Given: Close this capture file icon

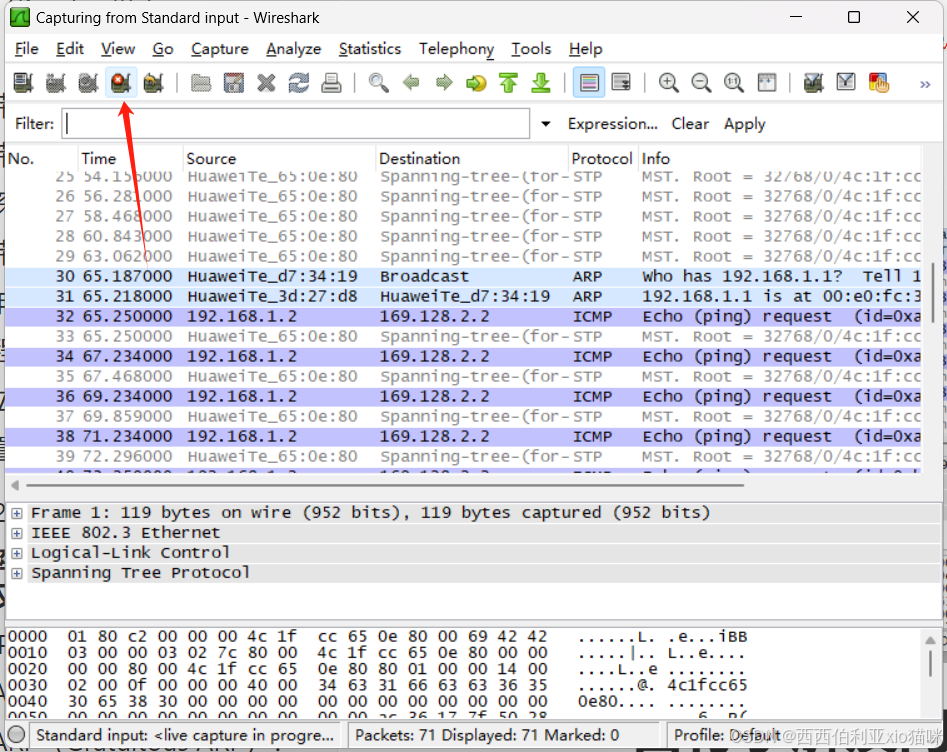Looking at the screenshot, I should click(x=266, y=82).
